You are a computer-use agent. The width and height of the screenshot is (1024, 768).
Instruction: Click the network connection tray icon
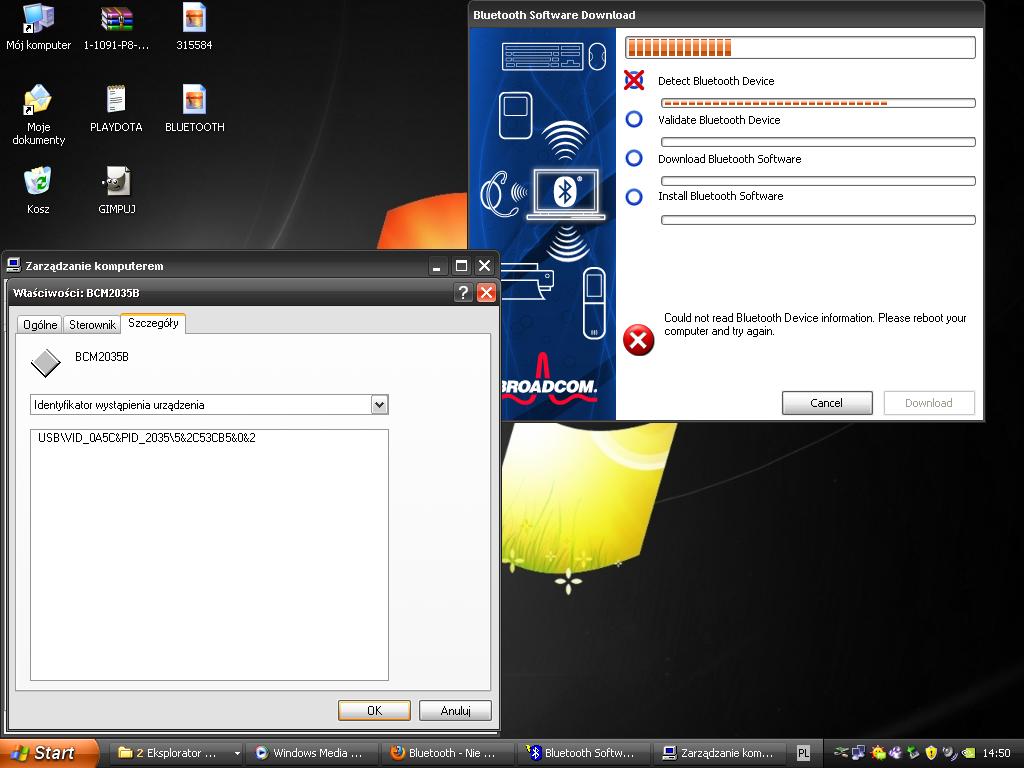pyautogui.click(x=858, y=753)
